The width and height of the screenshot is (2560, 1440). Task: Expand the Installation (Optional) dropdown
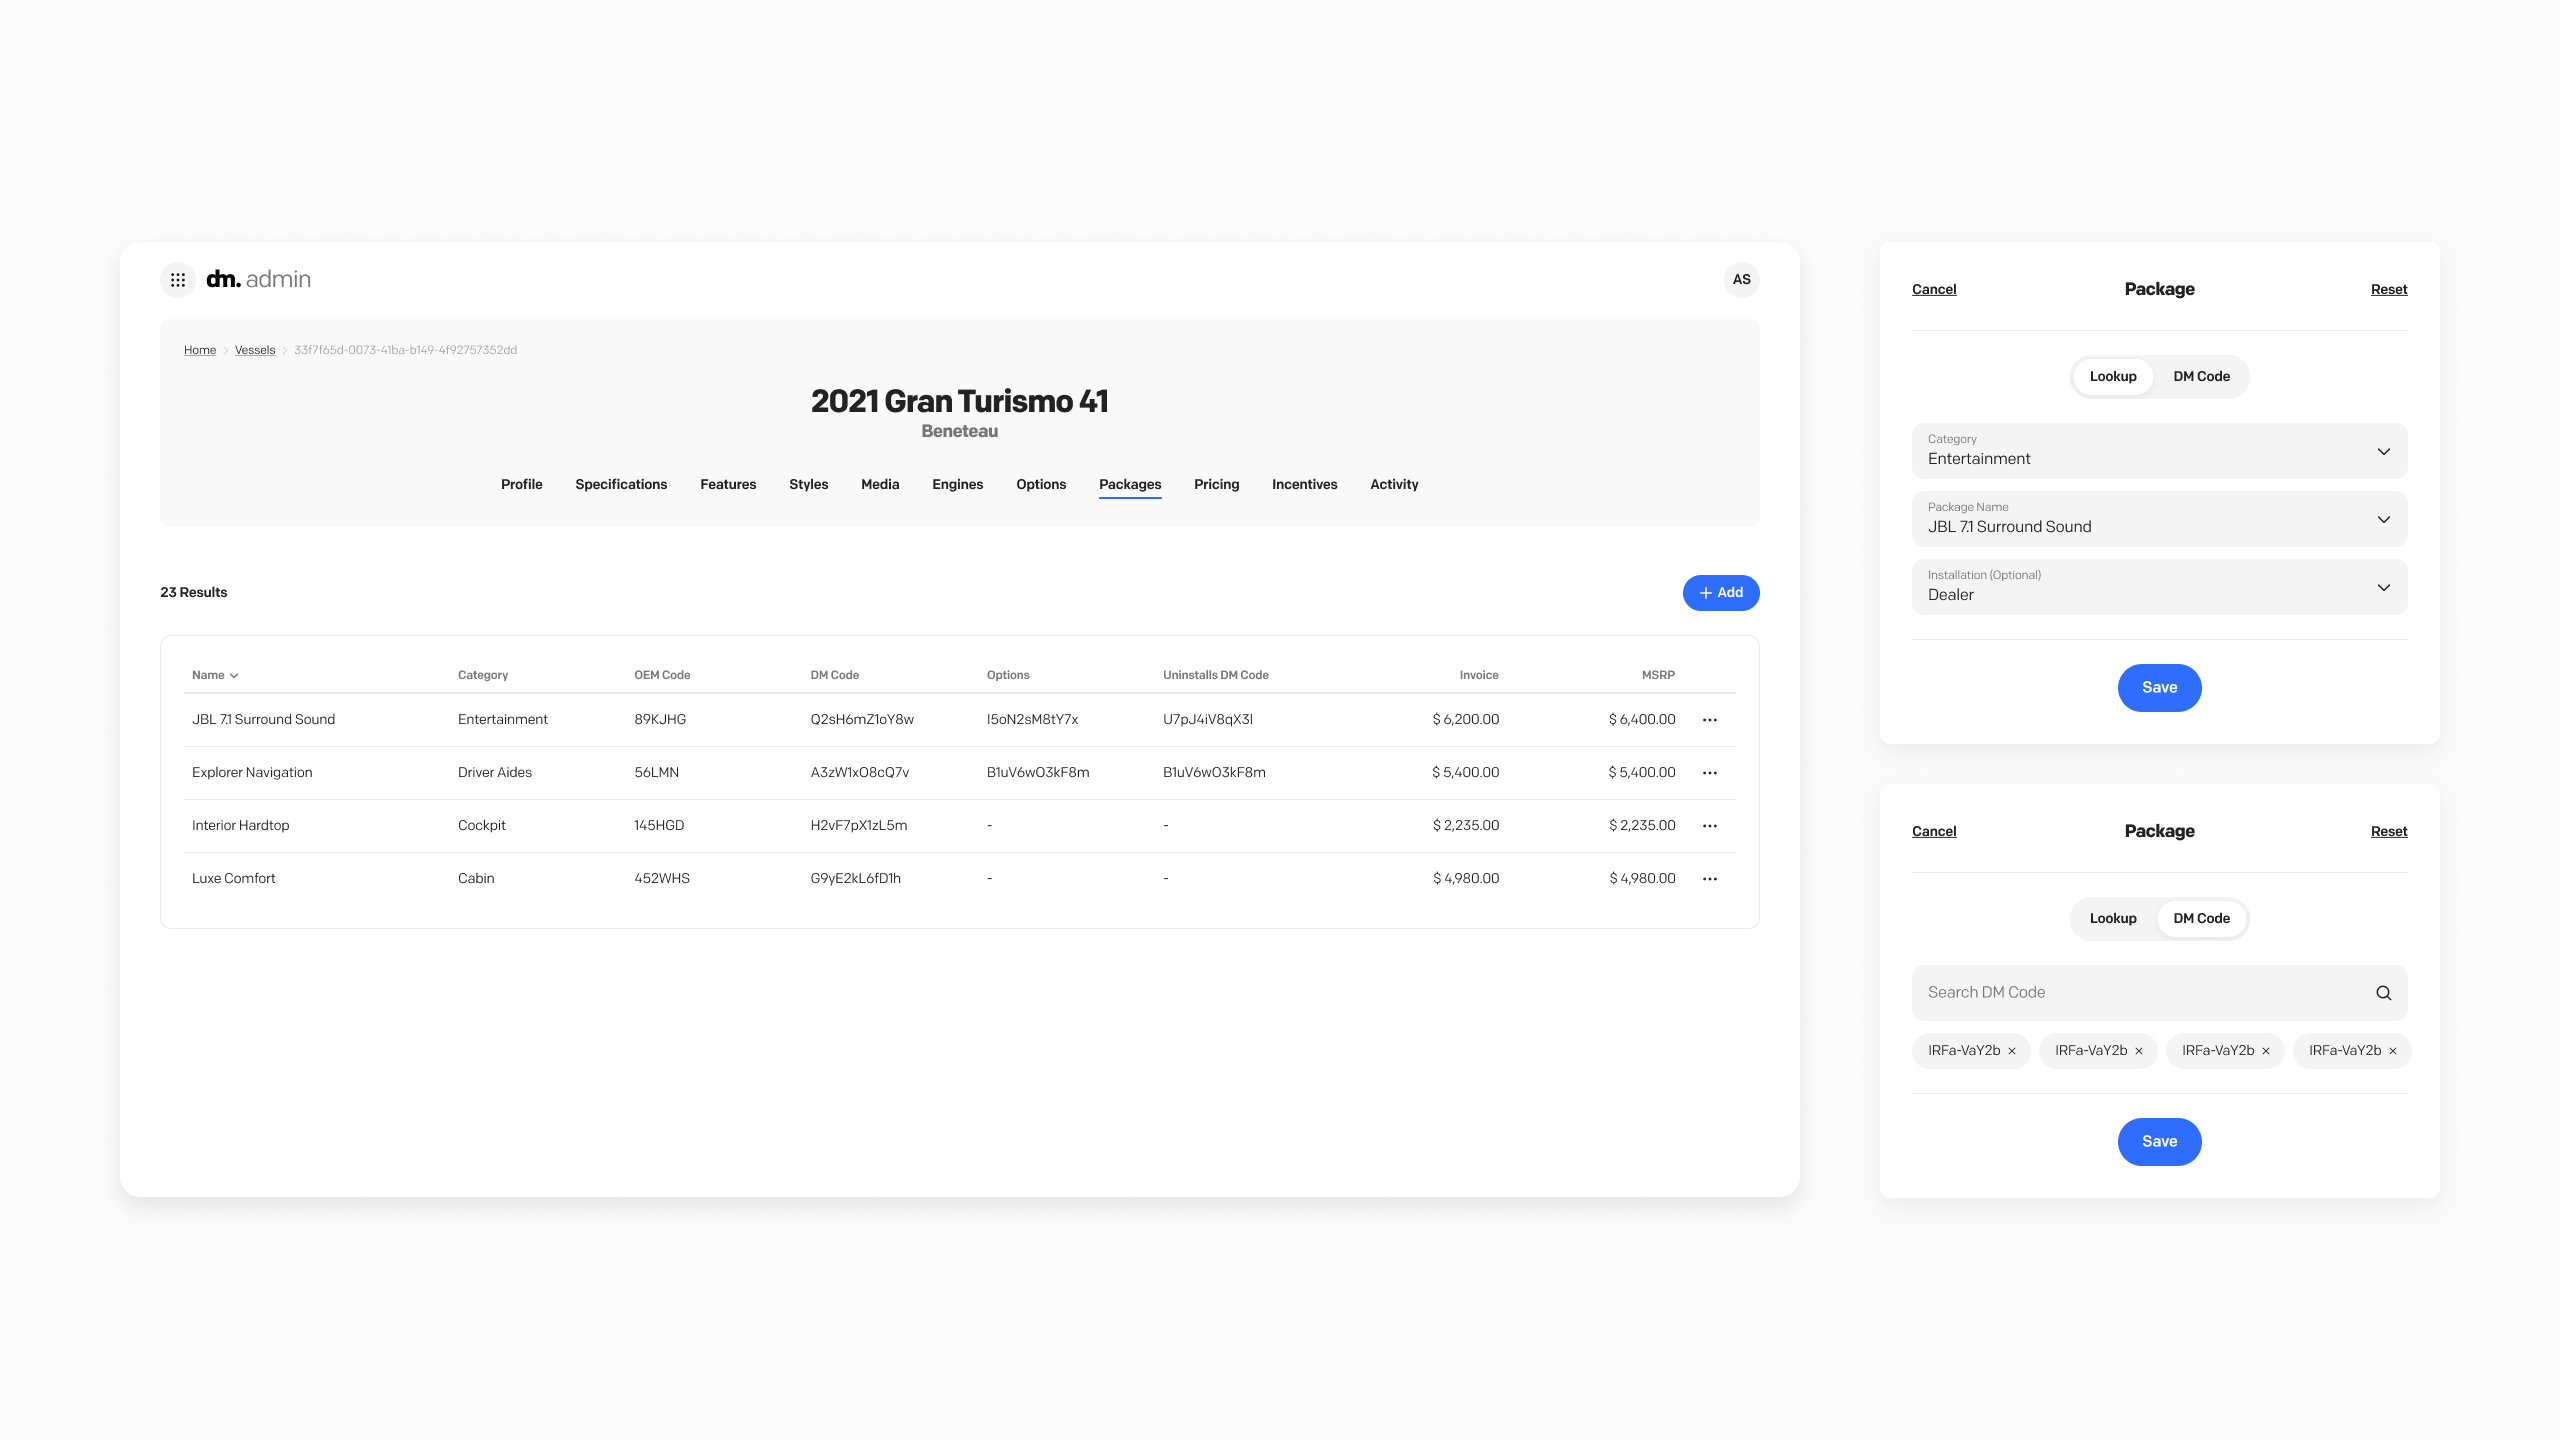pyautogui.click(x=2159, y=587)
